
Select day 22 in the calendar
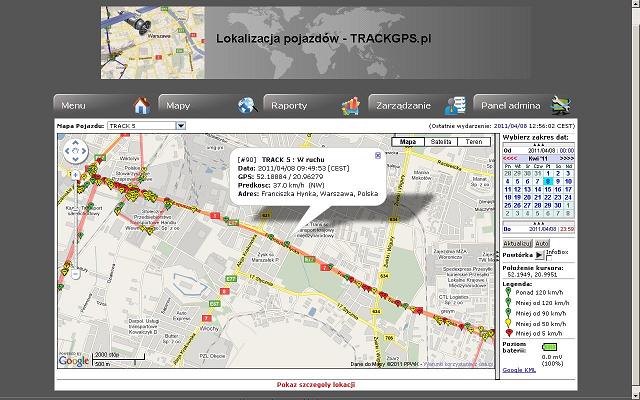[x=548, y=197]
